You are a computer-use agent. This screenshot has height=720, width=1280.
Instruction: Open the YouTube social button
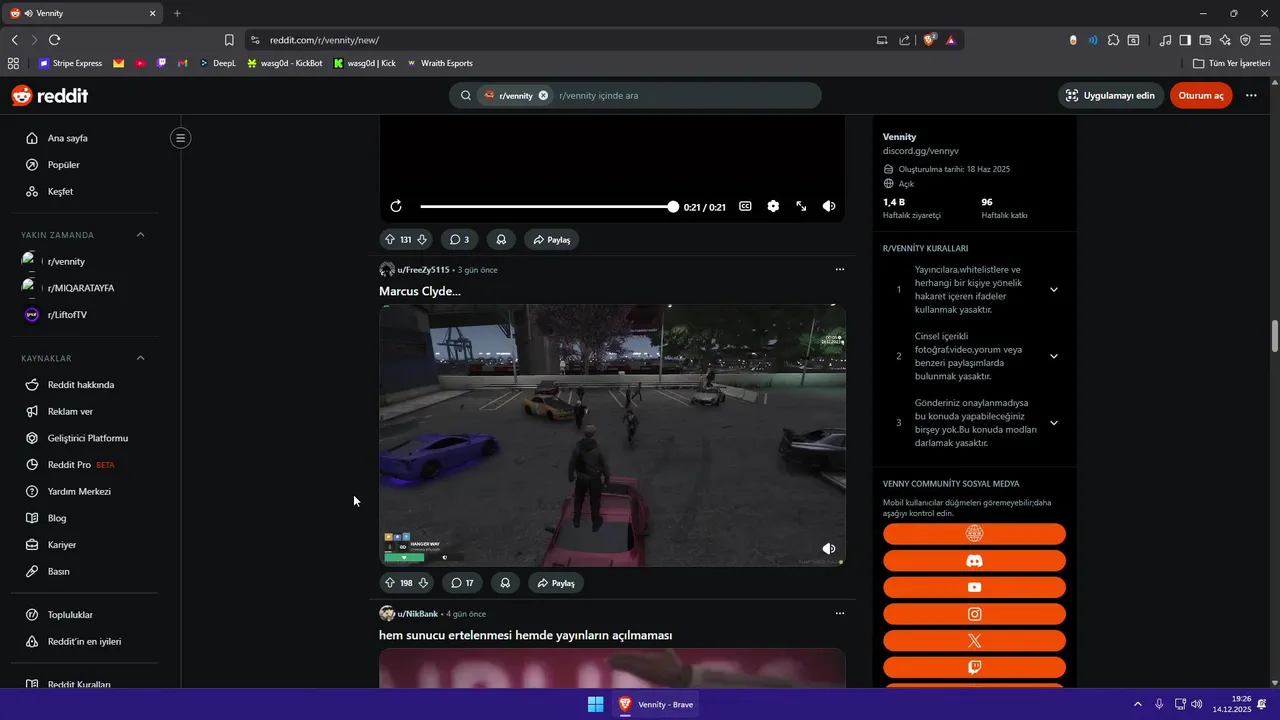point(974,588)
